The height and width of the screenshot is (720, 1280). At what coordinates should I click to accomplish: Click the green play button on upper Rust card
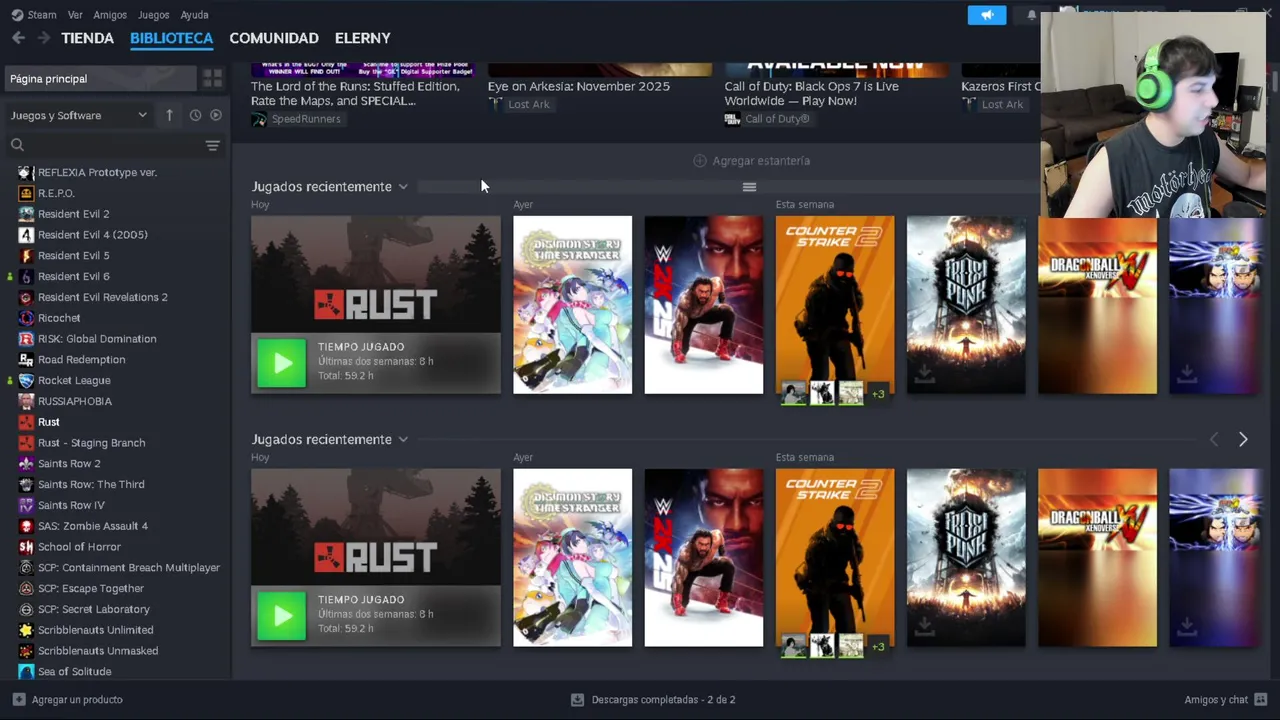pos(282,363)
